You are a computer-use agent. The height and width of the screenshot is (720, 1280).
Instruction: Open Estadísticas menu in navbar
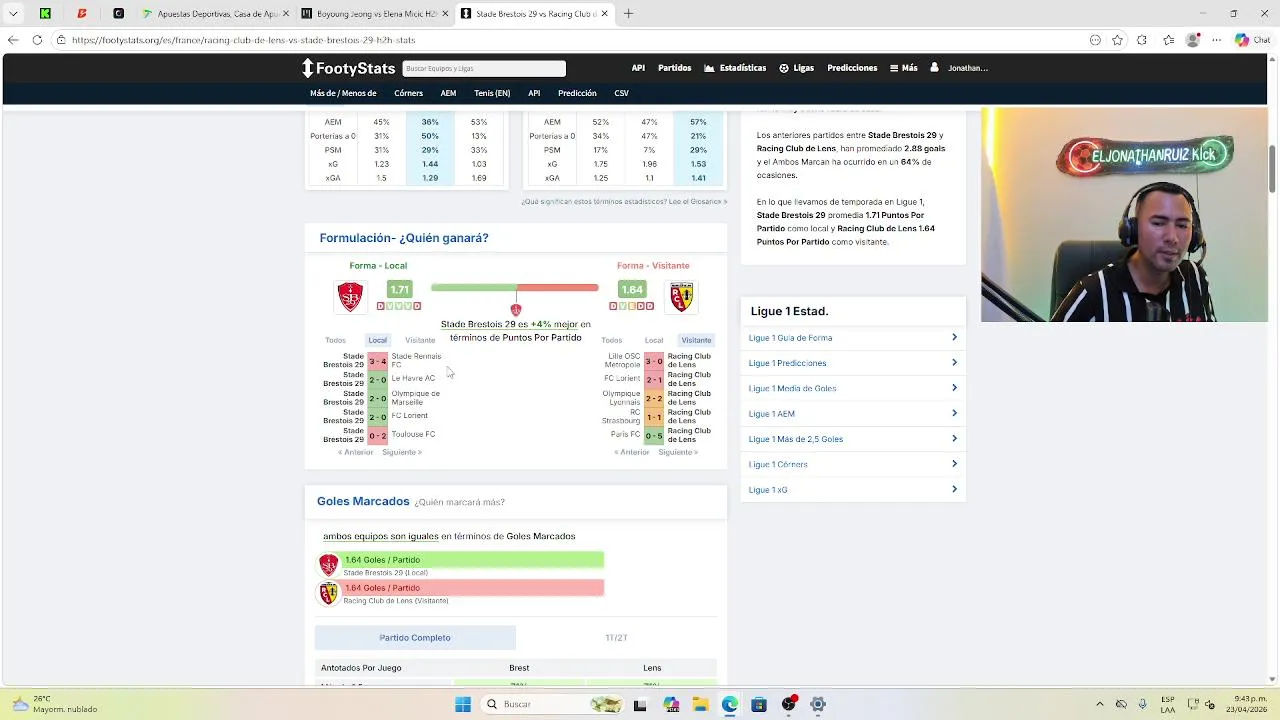point(735,68)
